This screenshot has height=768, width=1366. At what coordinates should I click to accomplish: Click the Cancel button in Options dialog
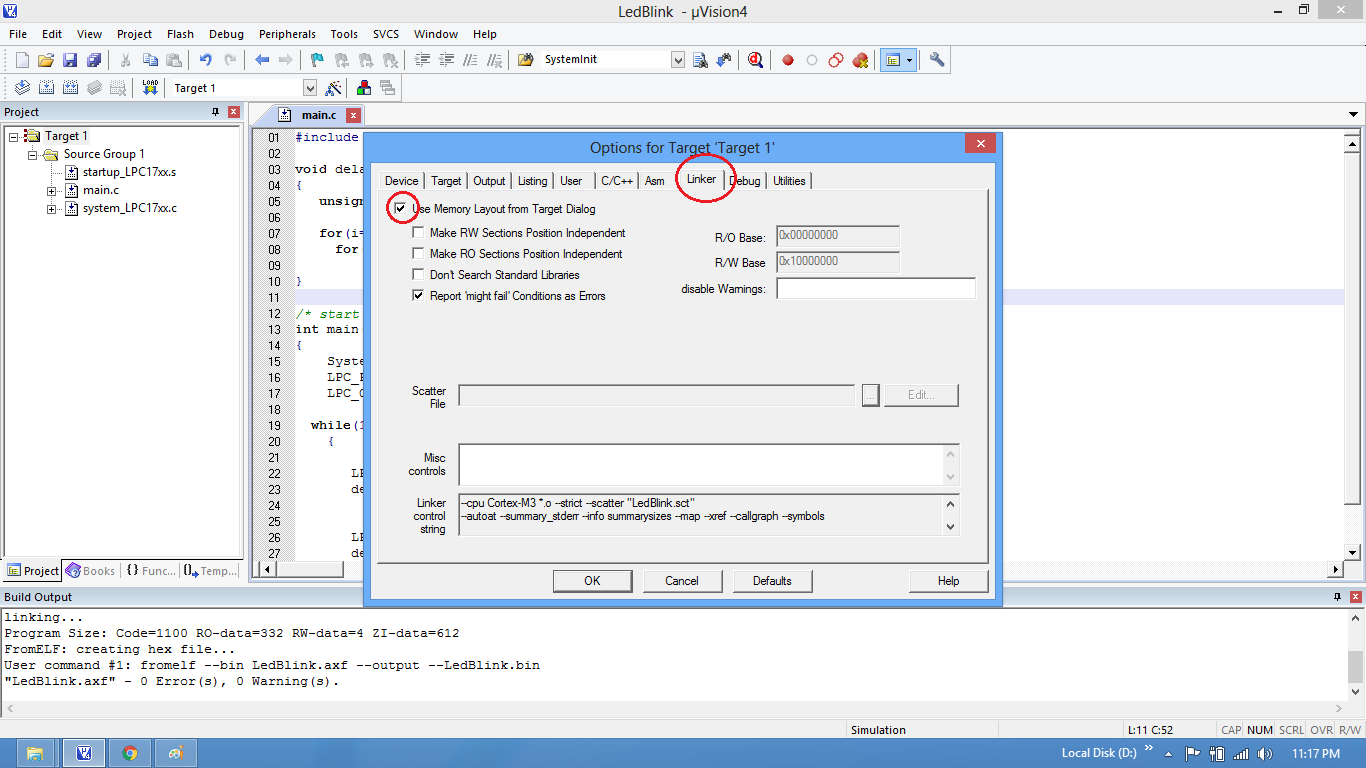682,581
